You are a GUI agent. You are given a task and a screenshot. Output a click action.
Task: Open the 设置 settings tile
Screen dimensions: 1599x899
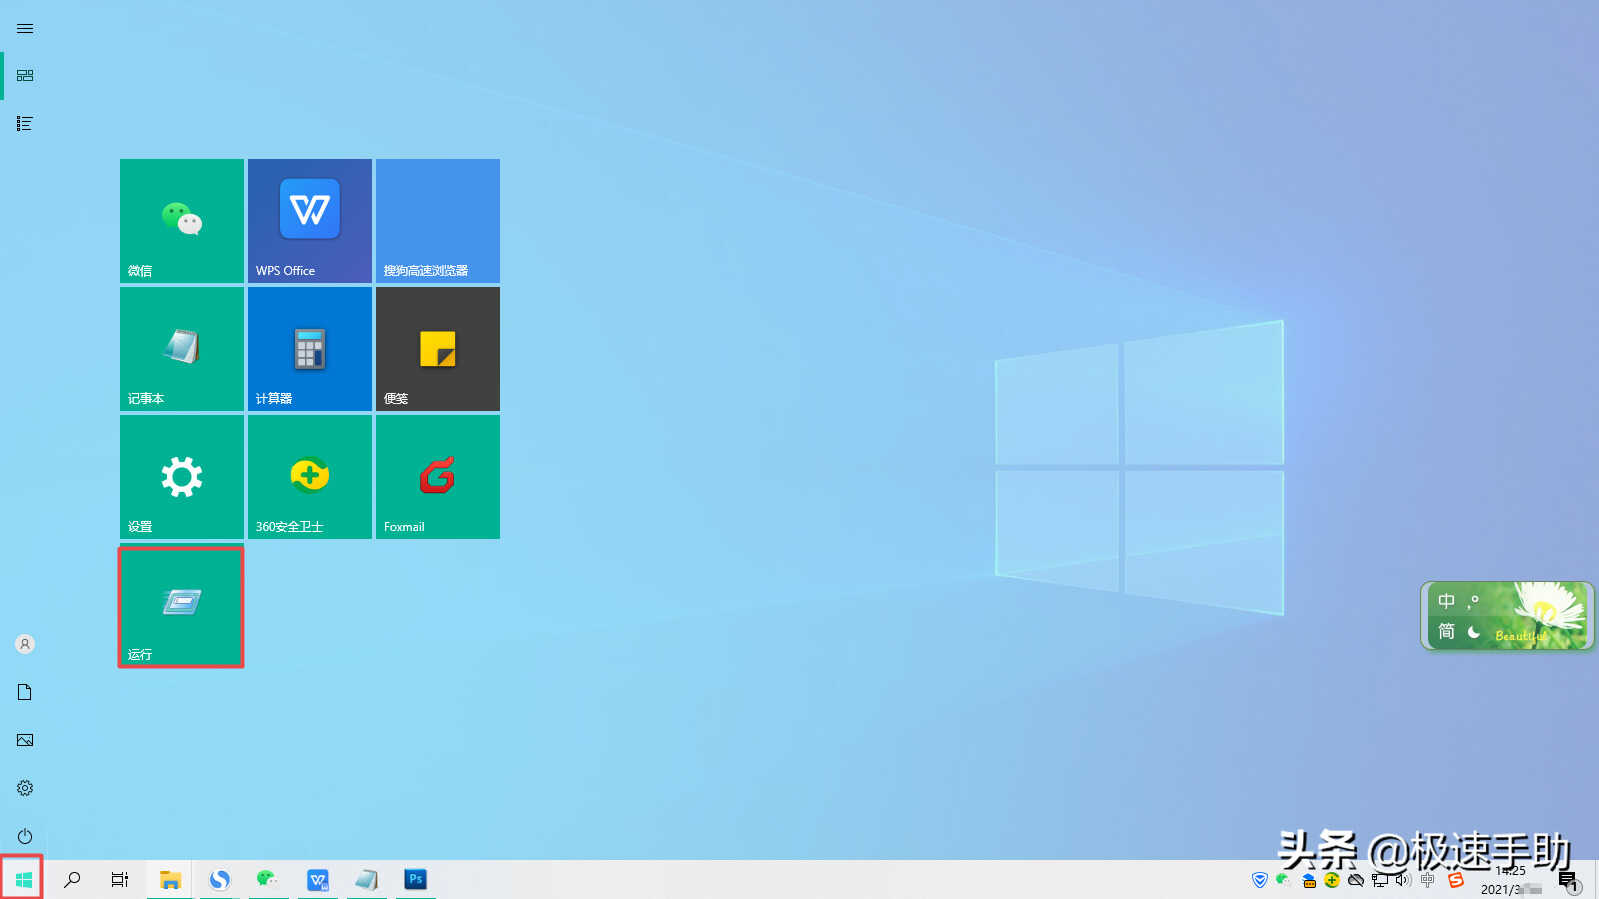182,477
